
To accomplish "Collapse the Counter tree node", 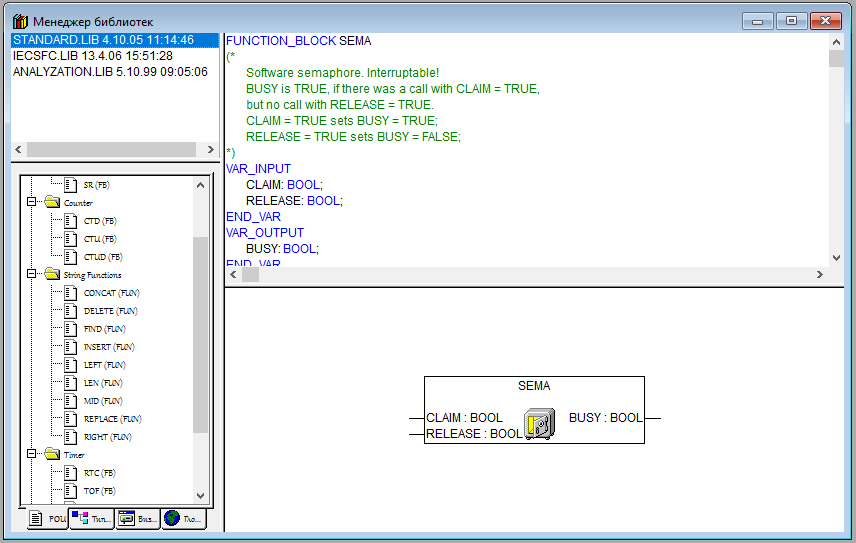I will coord(32,203).
